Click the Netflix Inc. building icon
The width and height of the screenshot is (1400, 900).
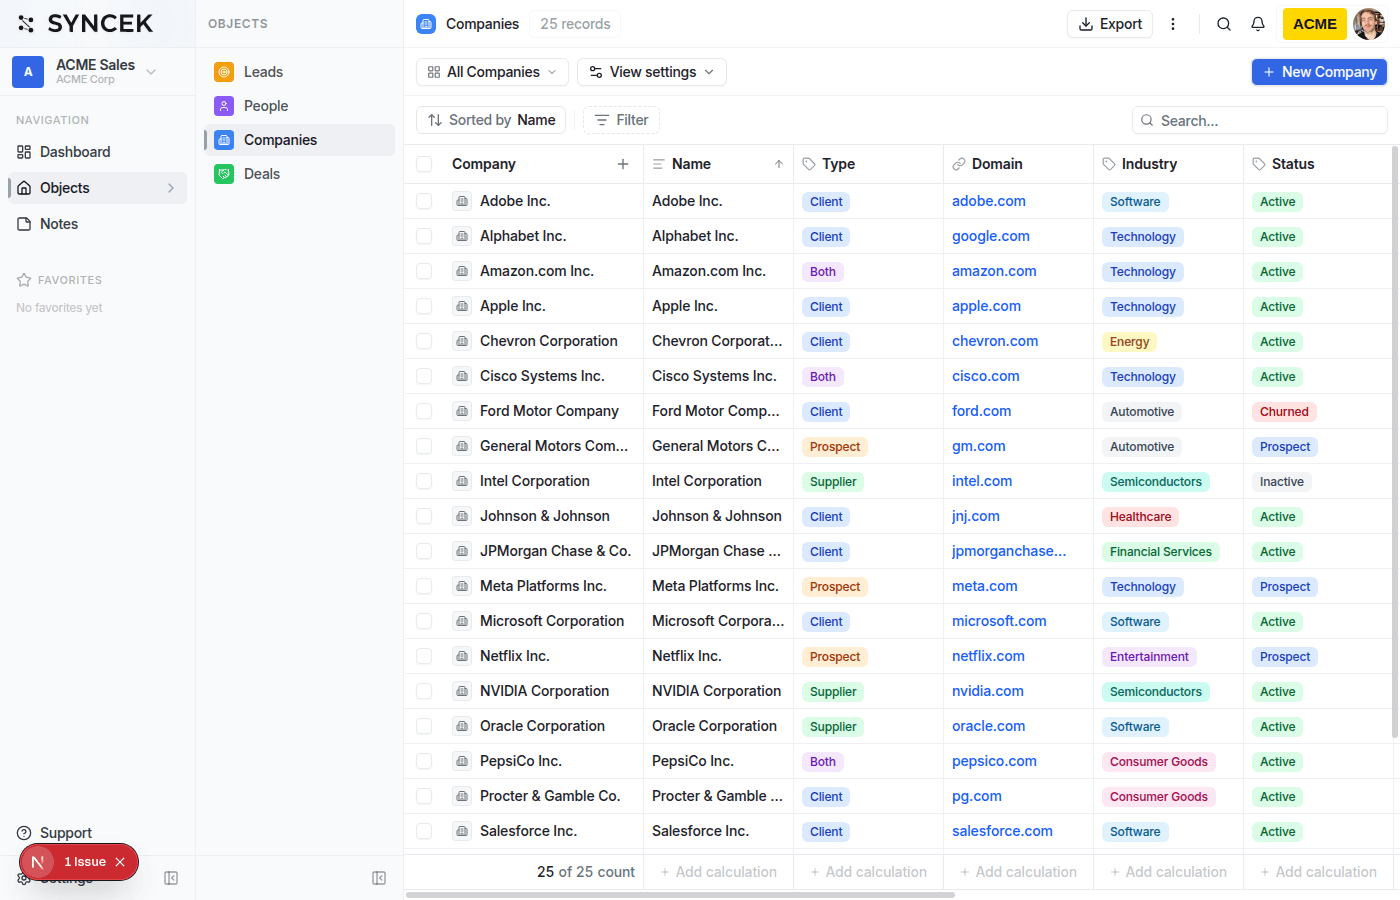pos(462,656)
